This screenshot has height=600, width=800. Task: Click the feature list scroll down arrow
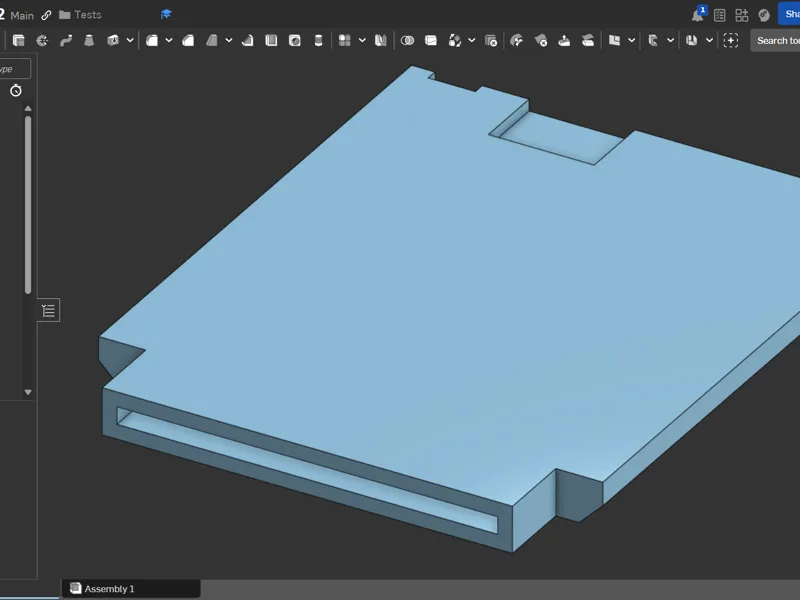[28, 392]
